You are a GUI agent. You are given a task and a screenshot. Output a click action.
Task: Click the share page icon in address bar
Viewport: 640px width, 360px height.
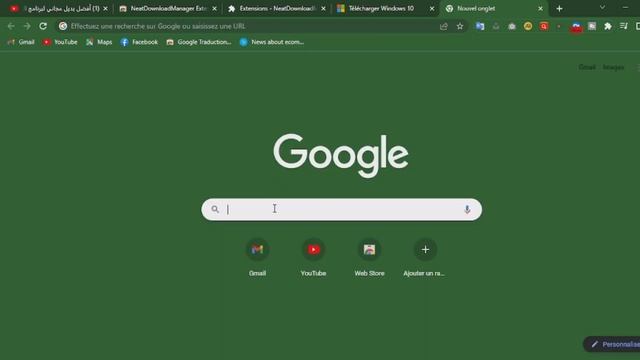coord(444,27)
